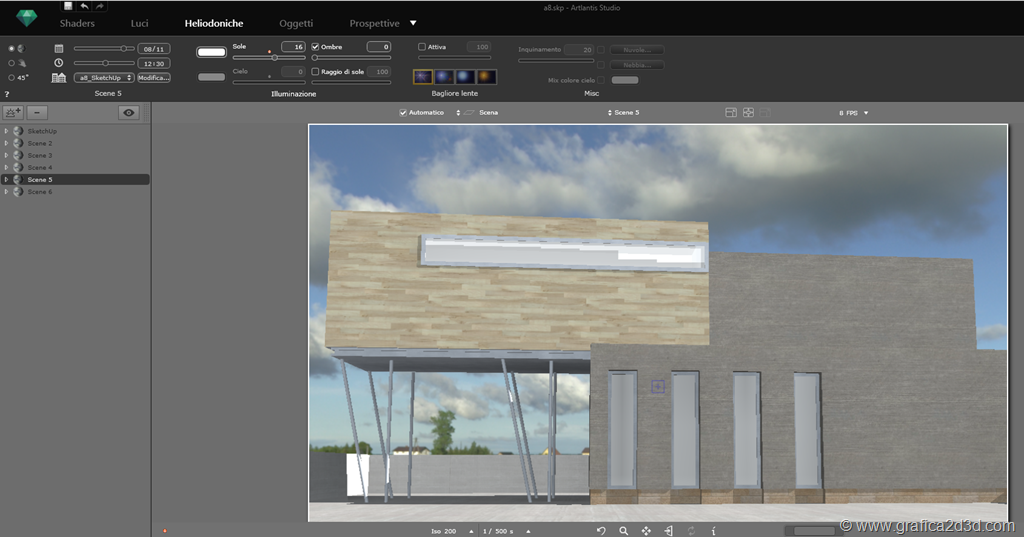The width and height of the screenshot is (1024, 537).
Task: Click the Modifica... button
Action: click(153, 78)
